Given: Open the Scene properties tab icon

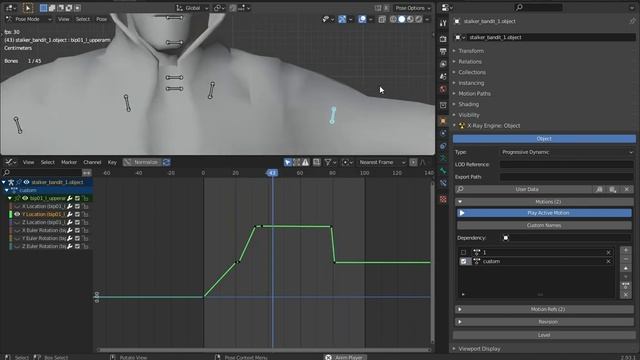Looking at the screenshot, I should click(x=443, y=76).
